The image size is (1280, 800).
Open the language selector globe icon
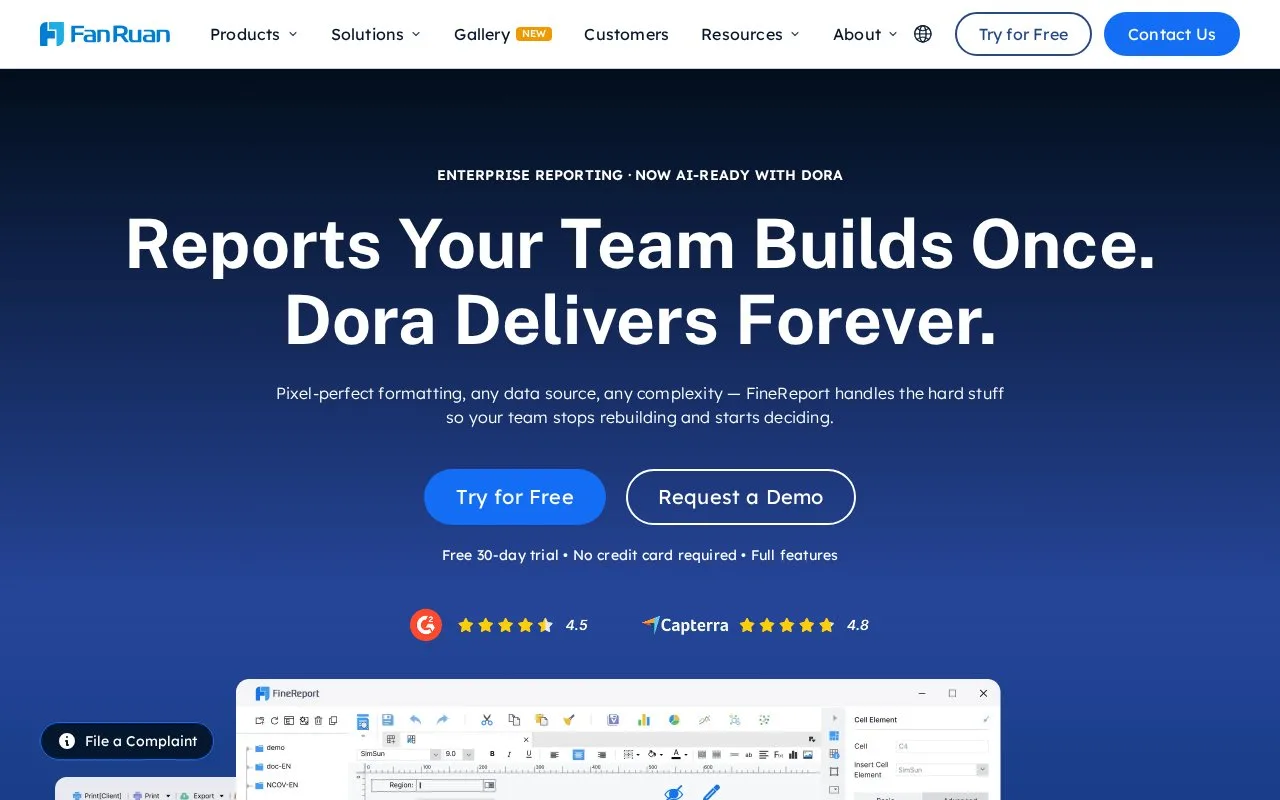pos(923,34)
